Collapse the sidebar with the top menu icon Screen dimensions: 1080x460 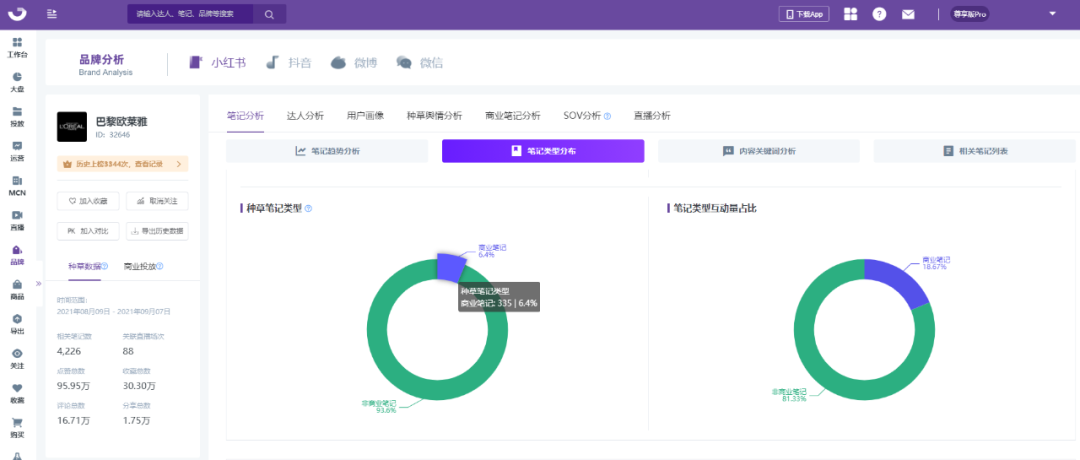pos(52,14)
